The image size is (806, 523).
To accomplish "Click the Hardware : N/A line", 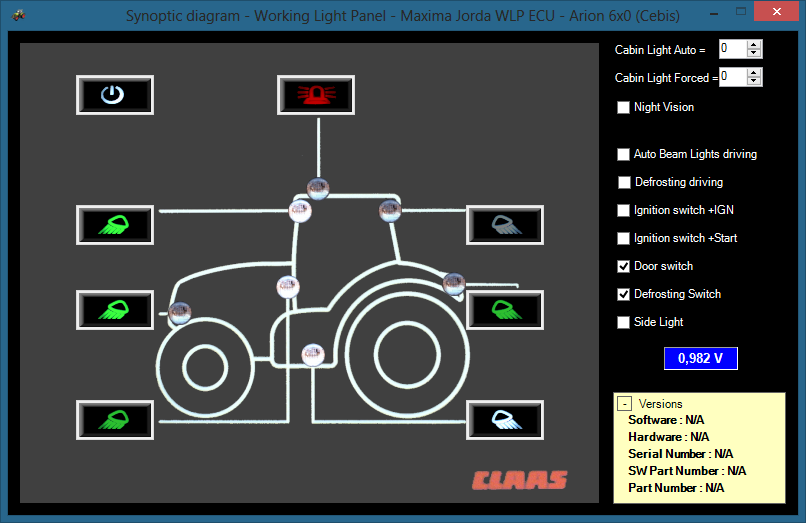I will (668, 437).
